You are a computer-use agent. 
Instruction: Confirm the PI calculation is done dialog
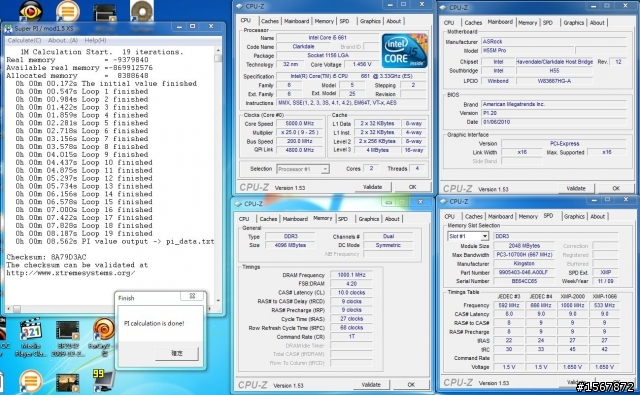(177, 353)
